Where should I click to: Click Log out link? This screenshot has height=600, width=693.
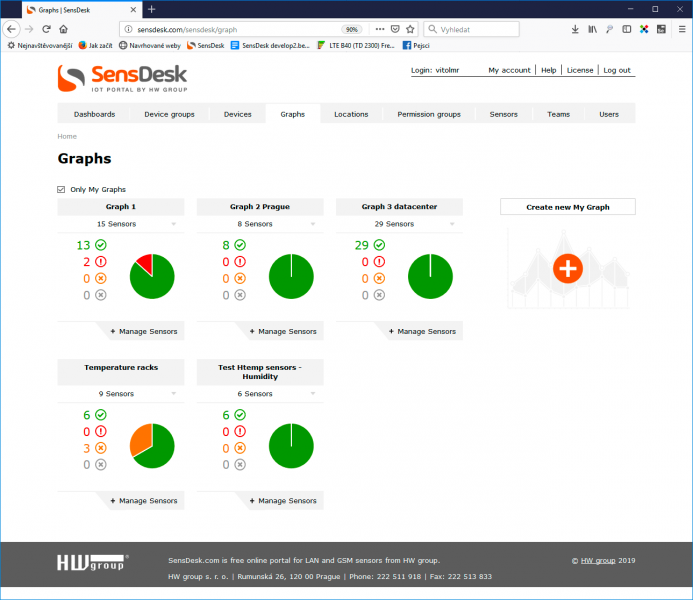(x=617, y=70)
